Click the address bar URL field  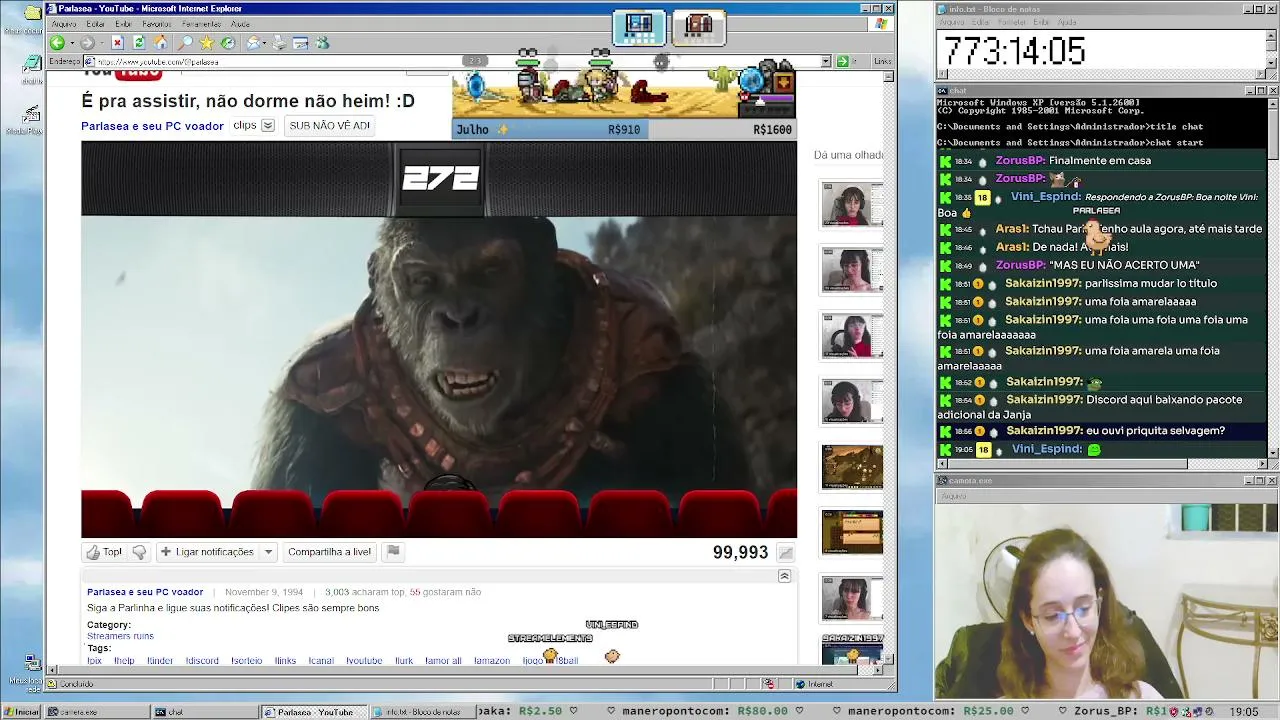tap(458, 61)
